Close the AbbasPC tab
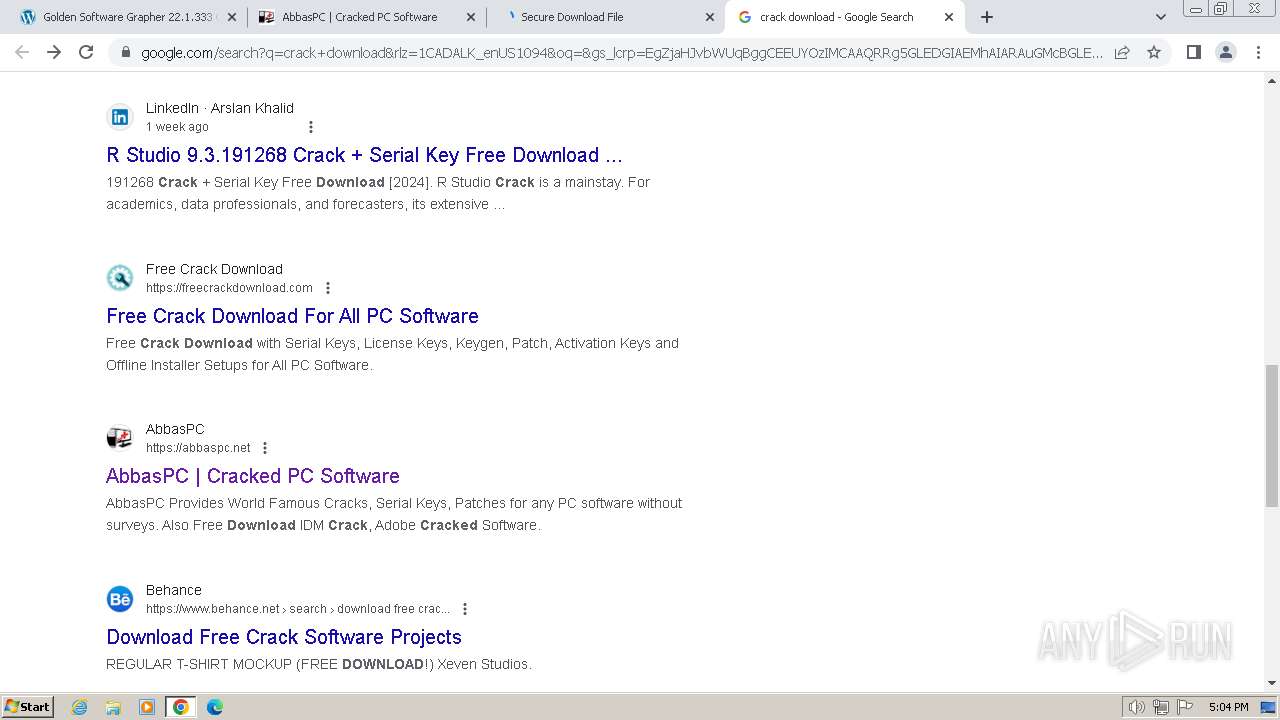Image resolution: width=1280 pixels, height=720 pixels. pos(471,17)
